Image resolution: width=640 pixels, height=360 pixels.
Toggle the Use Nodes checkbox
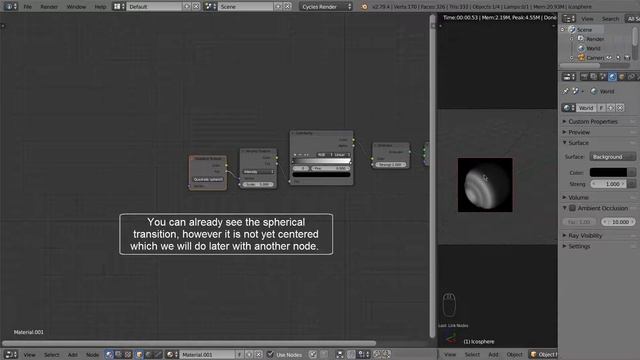[270, 355]
